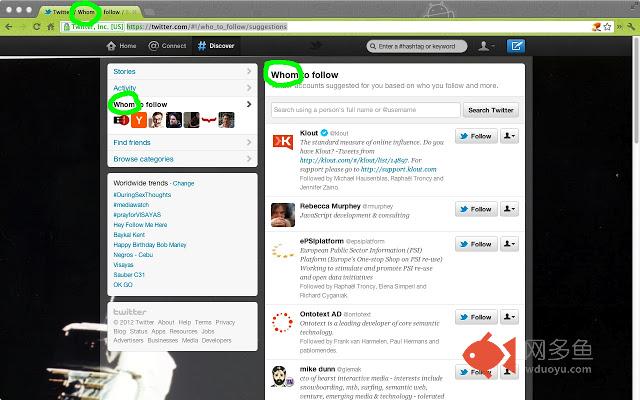The height and width of the screenshot is (400, 640).
Task: Select the Discover nav item
Action: (x=216, y=46)
